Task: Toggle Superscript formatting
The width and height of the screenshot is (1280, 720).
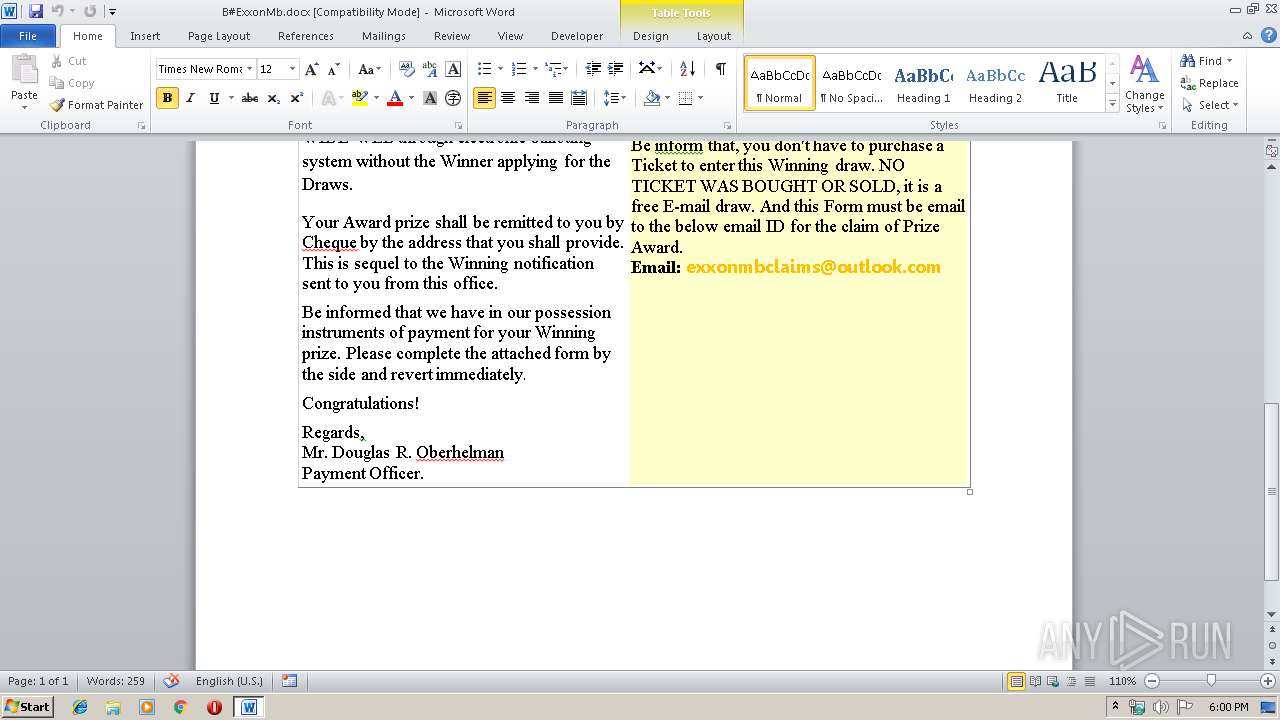Action: tap(296, 98)
